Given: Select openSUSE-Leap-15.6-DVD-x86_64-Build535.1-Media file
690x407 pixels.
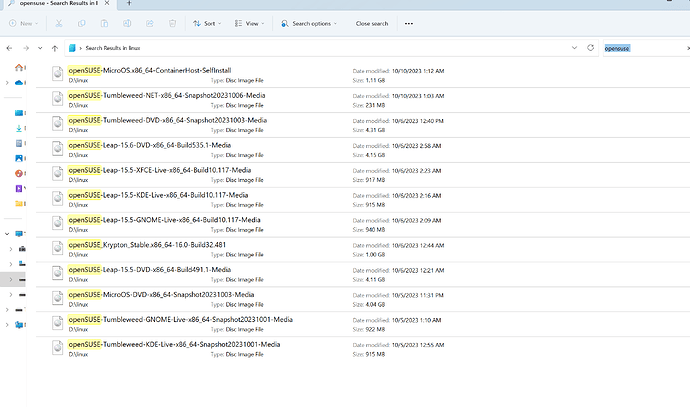Looking at the screenshot, I should pos(165,144).
